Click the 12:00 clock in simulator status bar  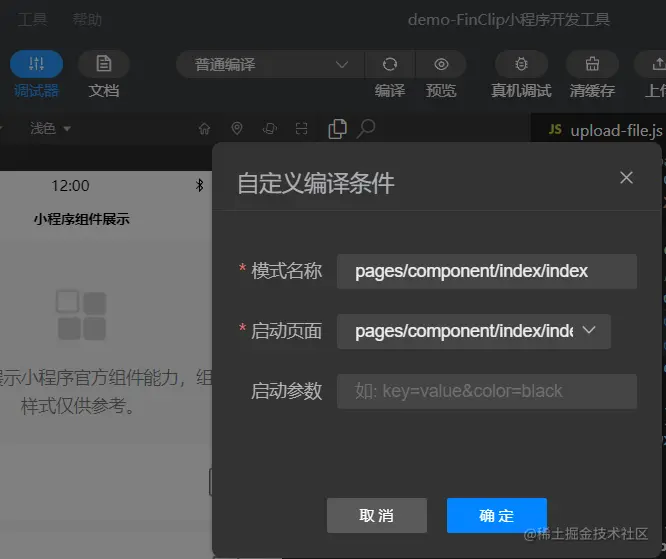coord(71,186)
